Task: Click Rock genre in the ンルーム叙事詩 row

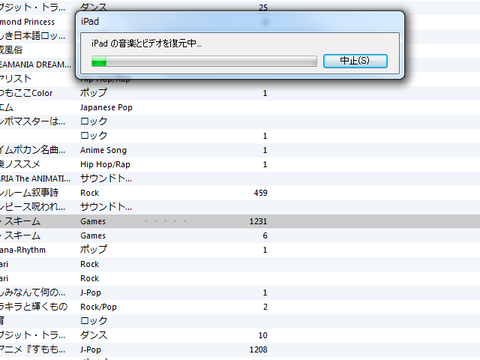Action: pyautogui.click(x=90, y=193)
